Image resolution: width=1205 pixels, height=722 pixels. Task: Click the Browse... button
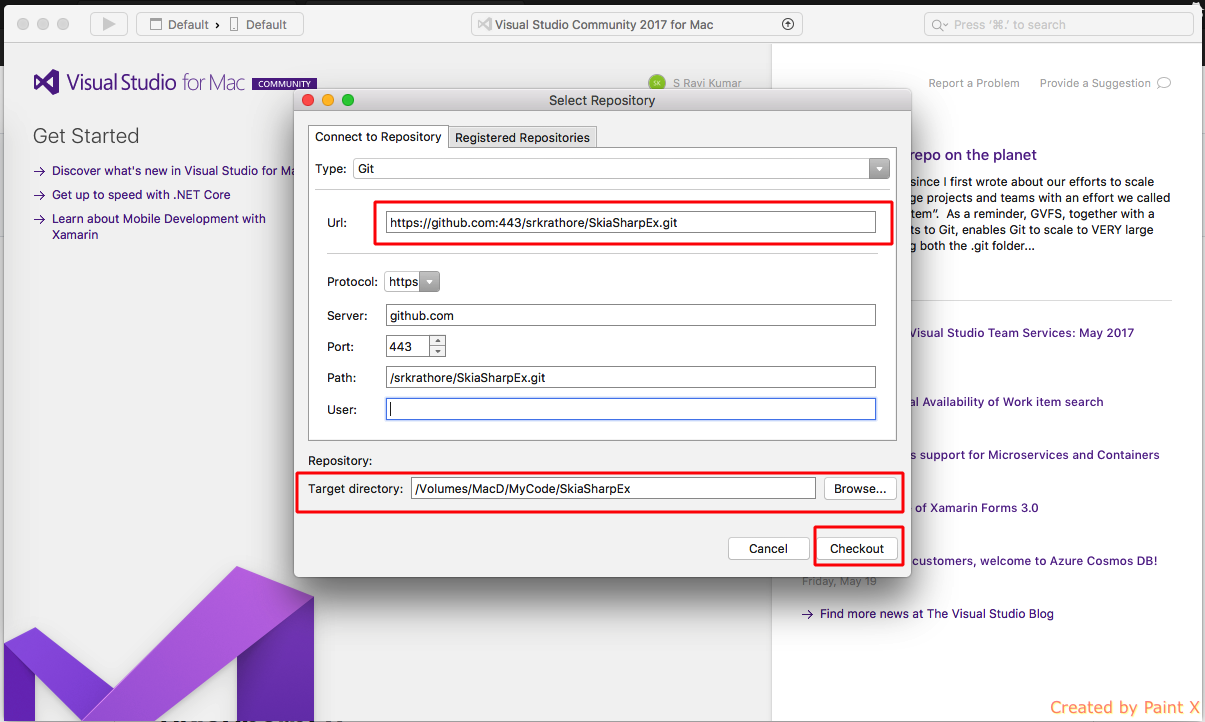[860, 489]
